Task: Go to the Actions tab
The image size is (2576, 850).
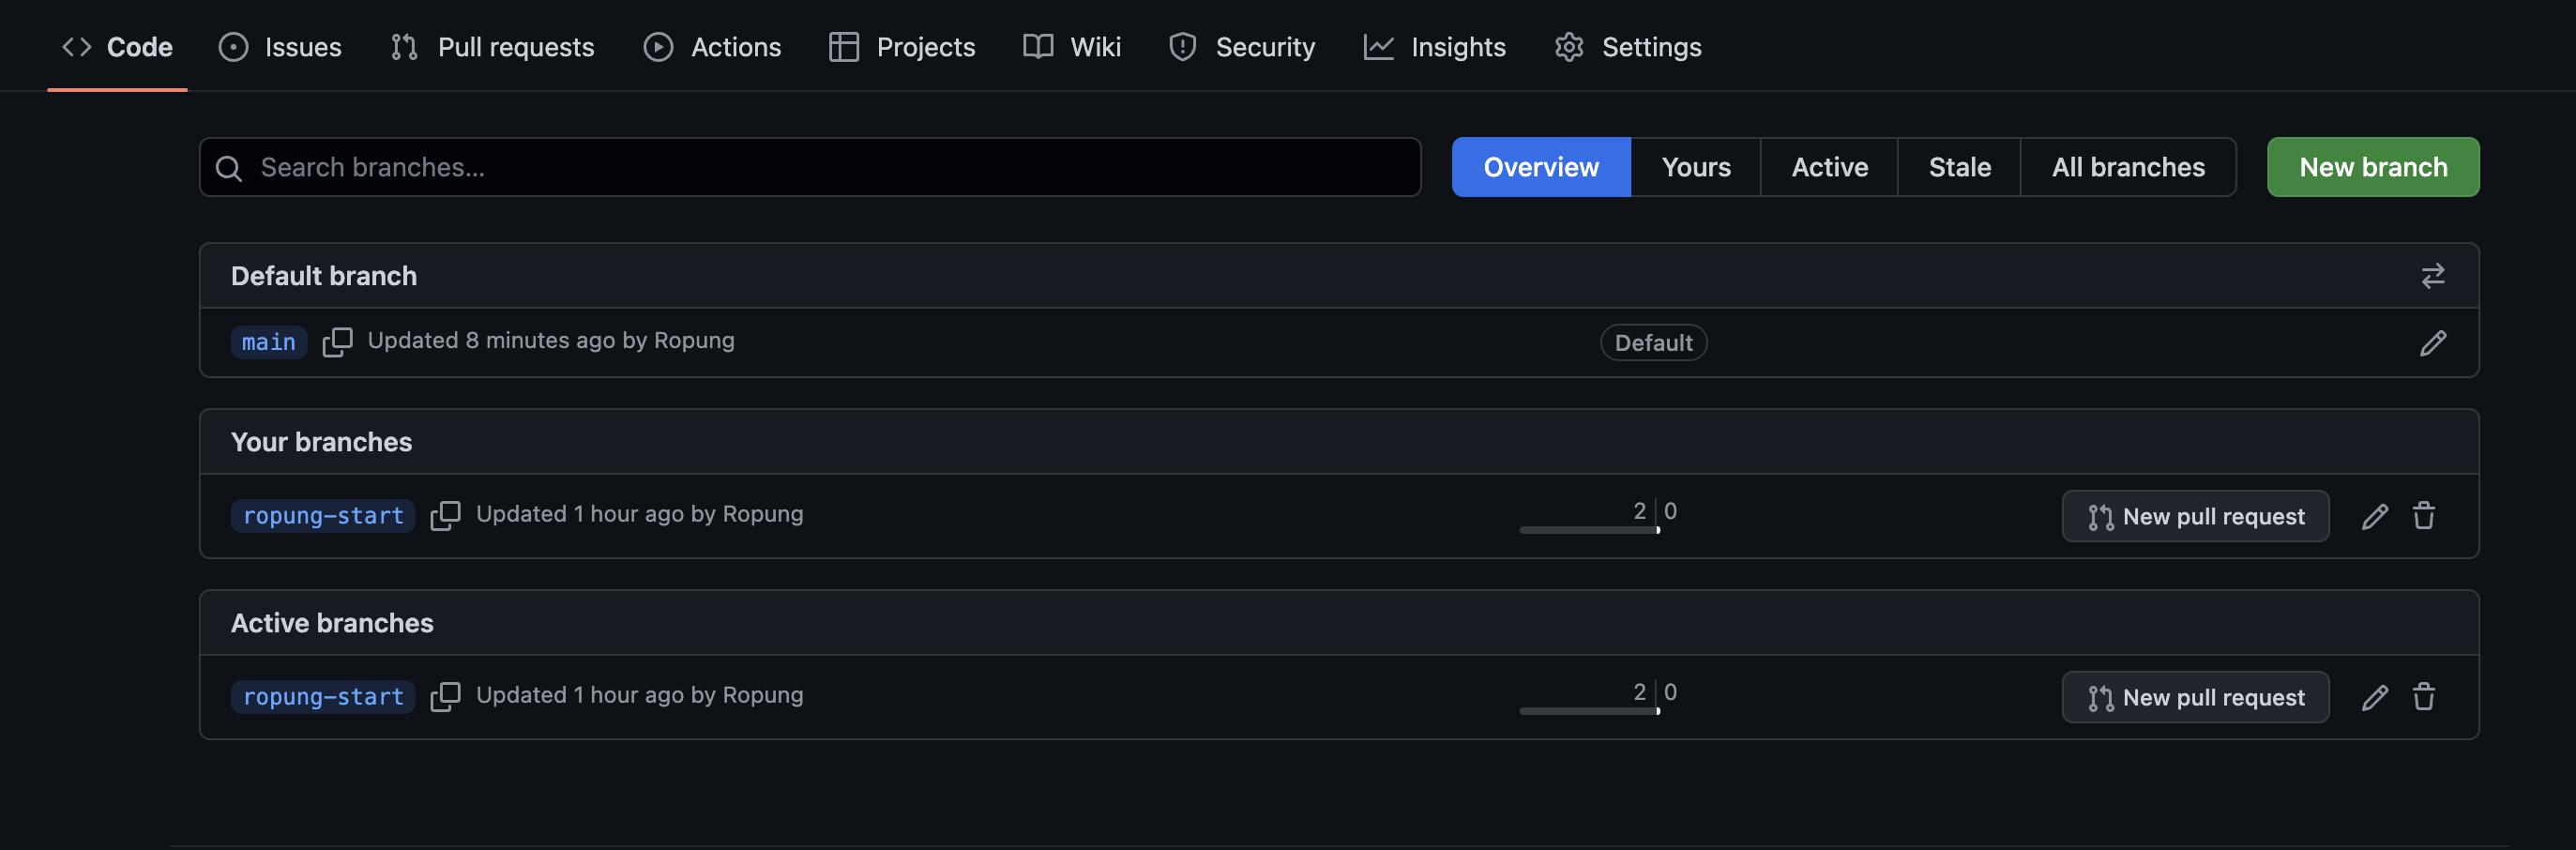Action: pyautogui.click(x=712, y=47)
